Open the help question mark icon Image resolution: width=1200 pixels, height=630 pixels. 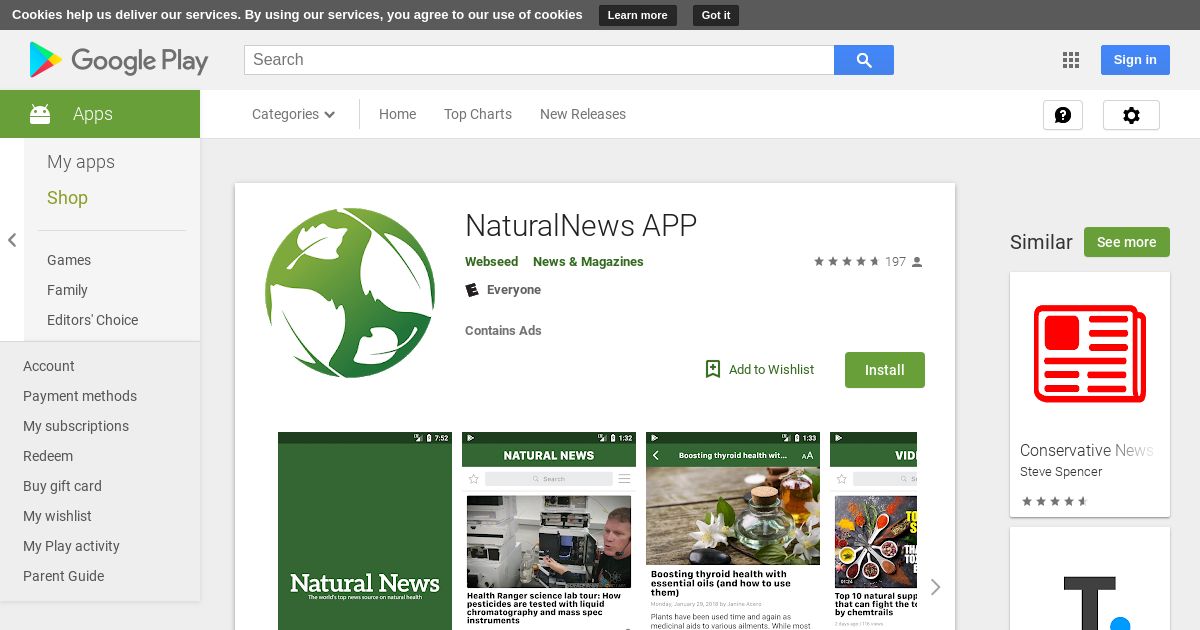1063,115
